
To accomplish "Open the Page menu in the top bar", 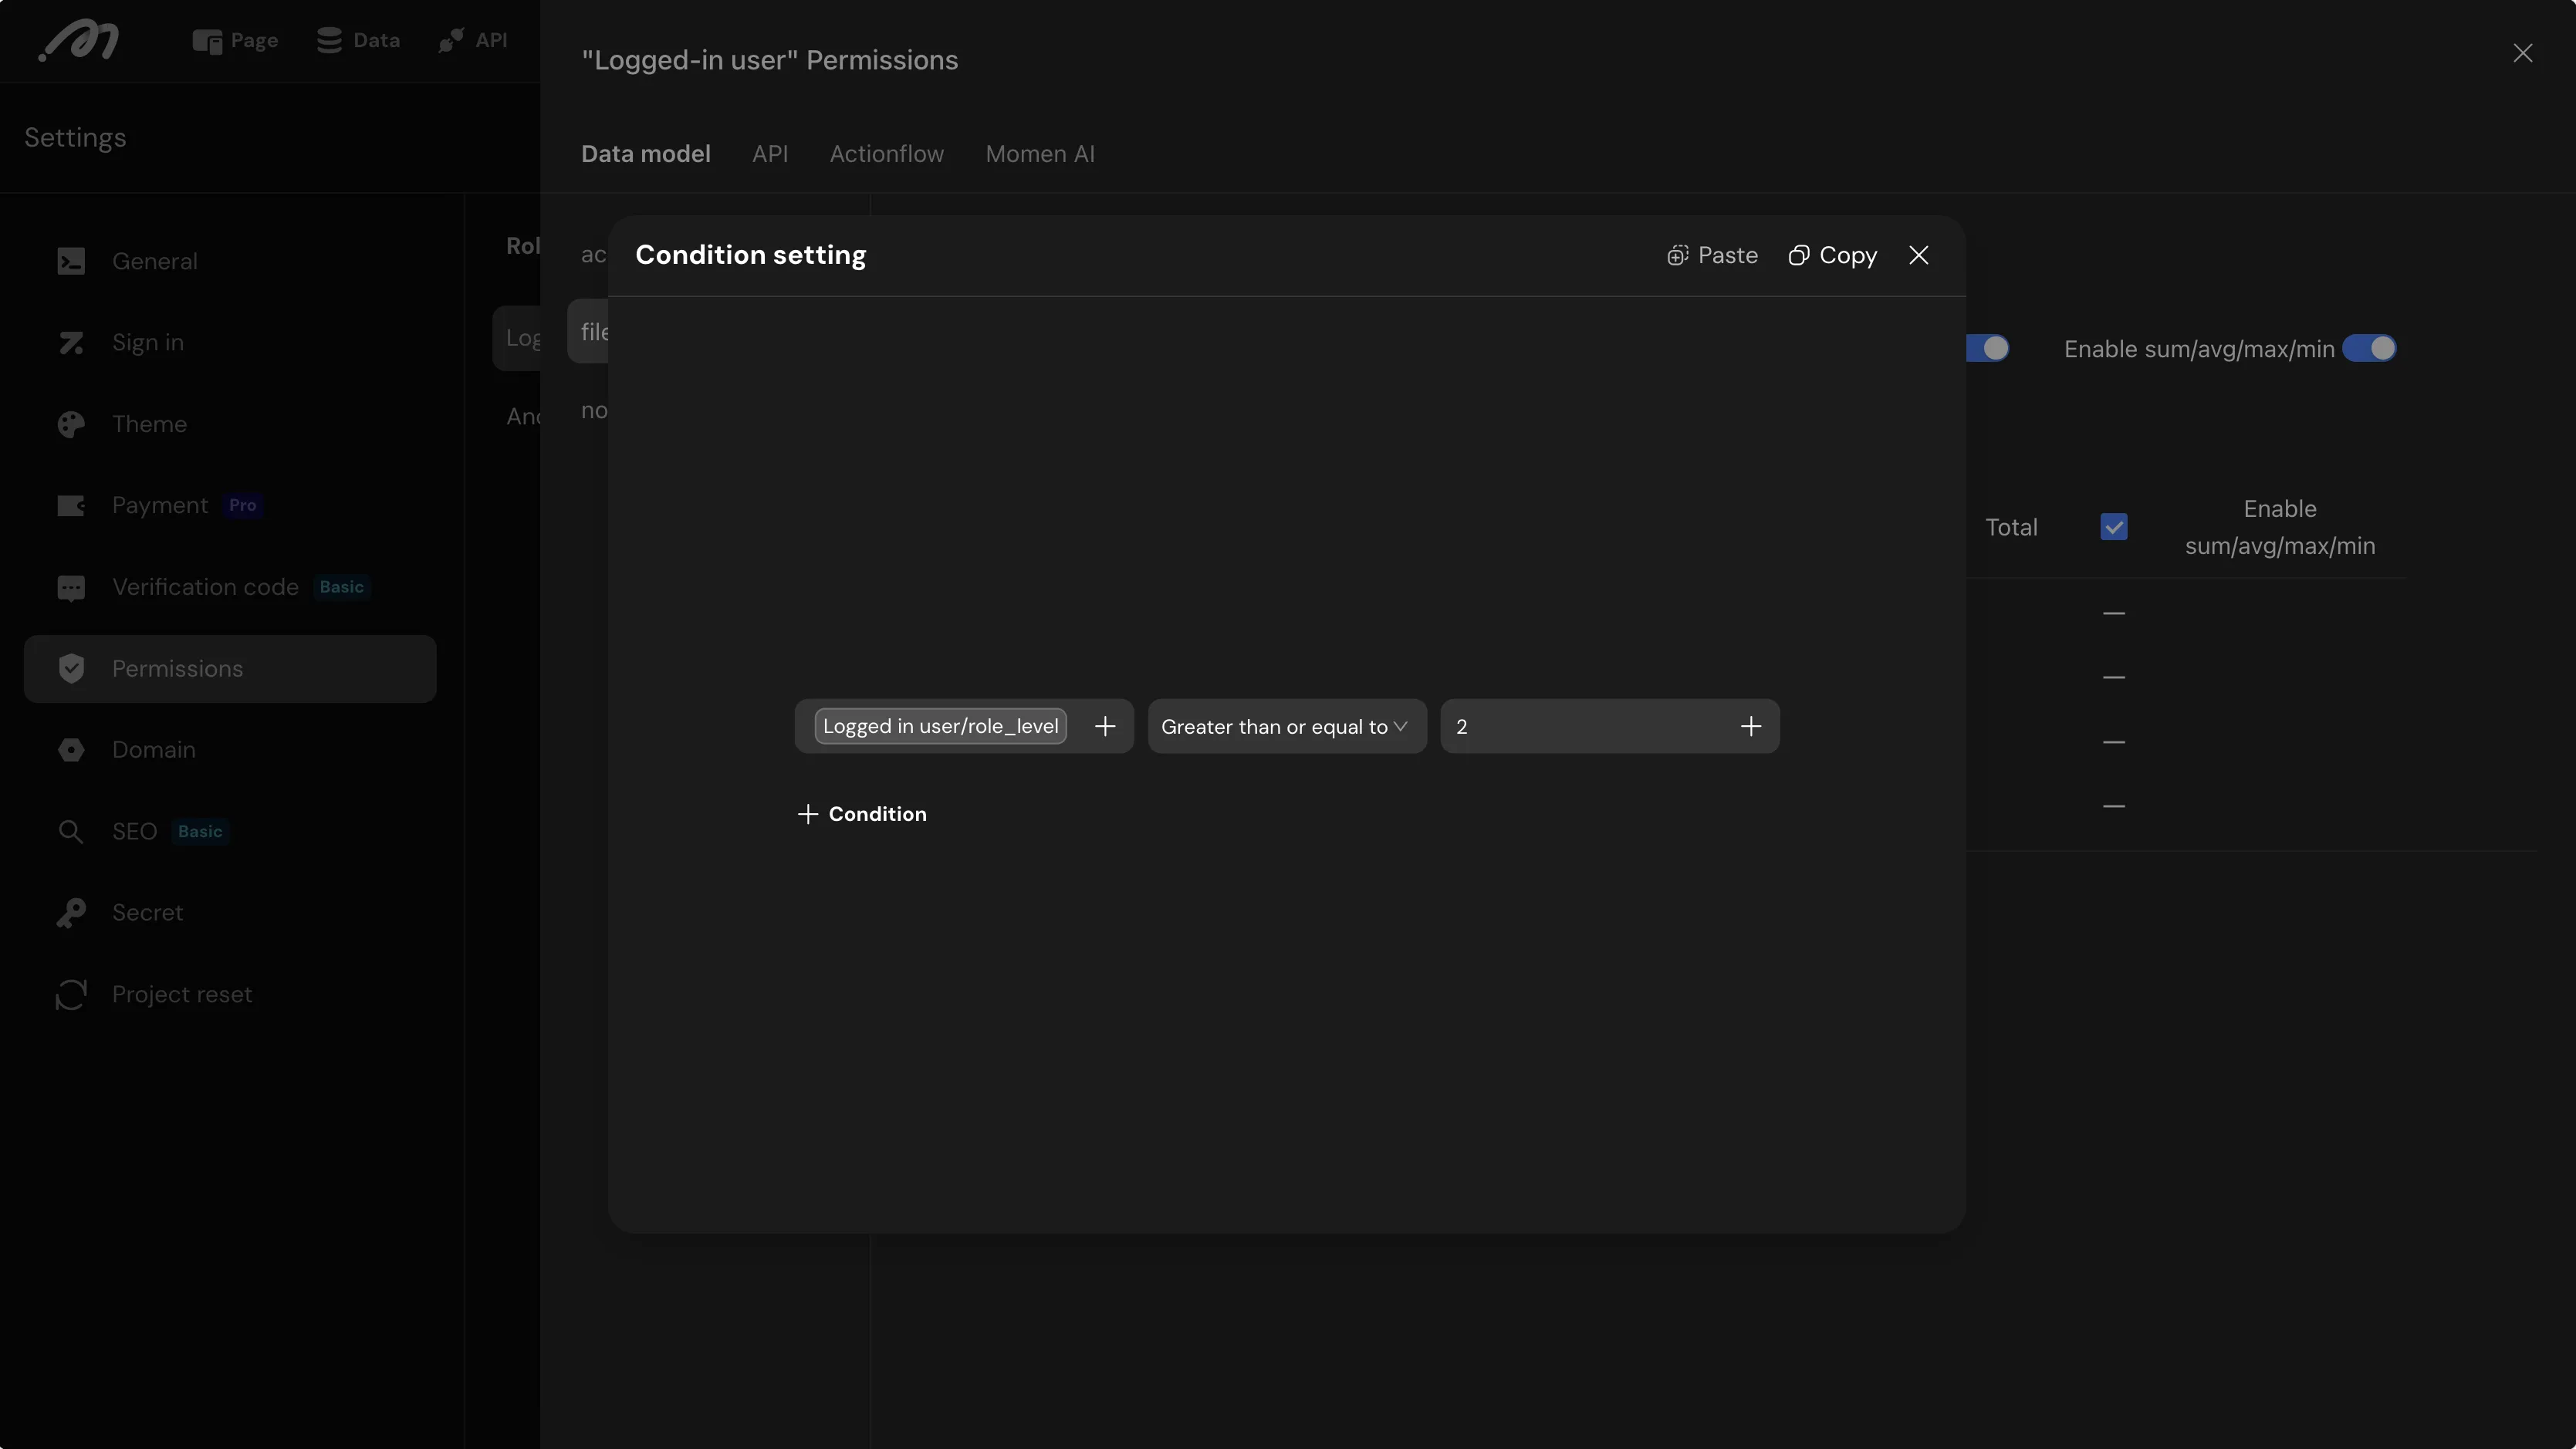I will point(236,41).
